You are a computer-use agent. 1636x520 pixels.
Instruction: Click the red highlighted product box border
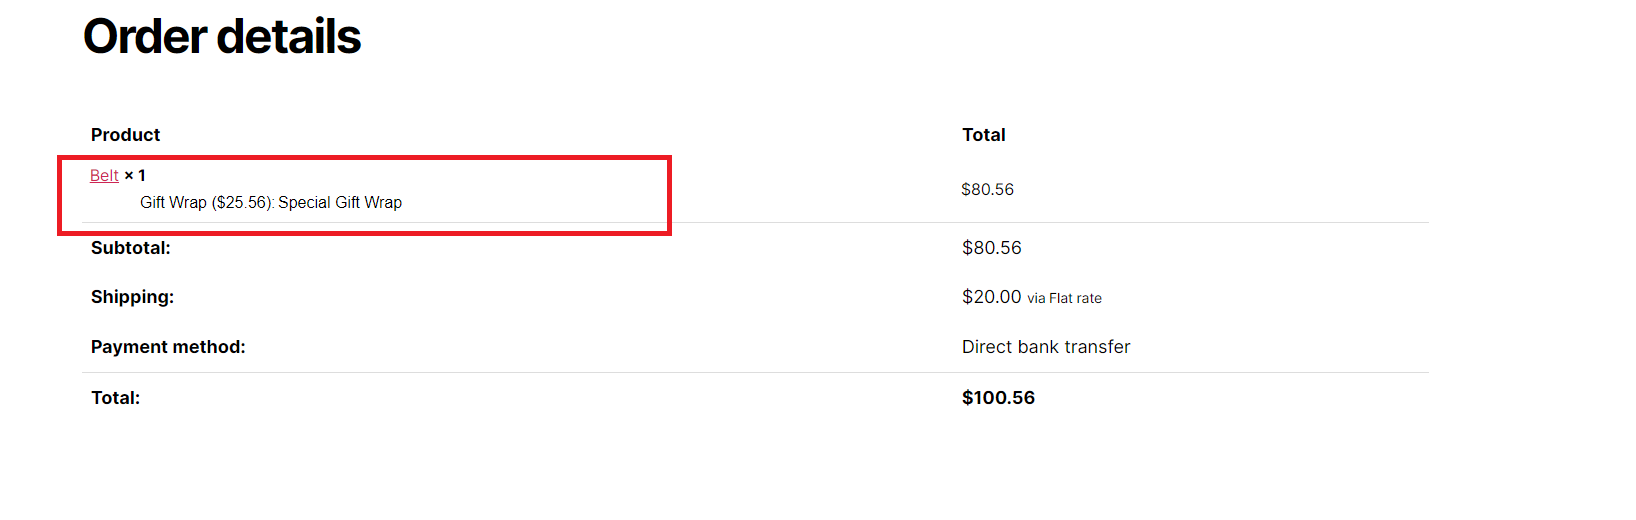[x=364, y=158]
